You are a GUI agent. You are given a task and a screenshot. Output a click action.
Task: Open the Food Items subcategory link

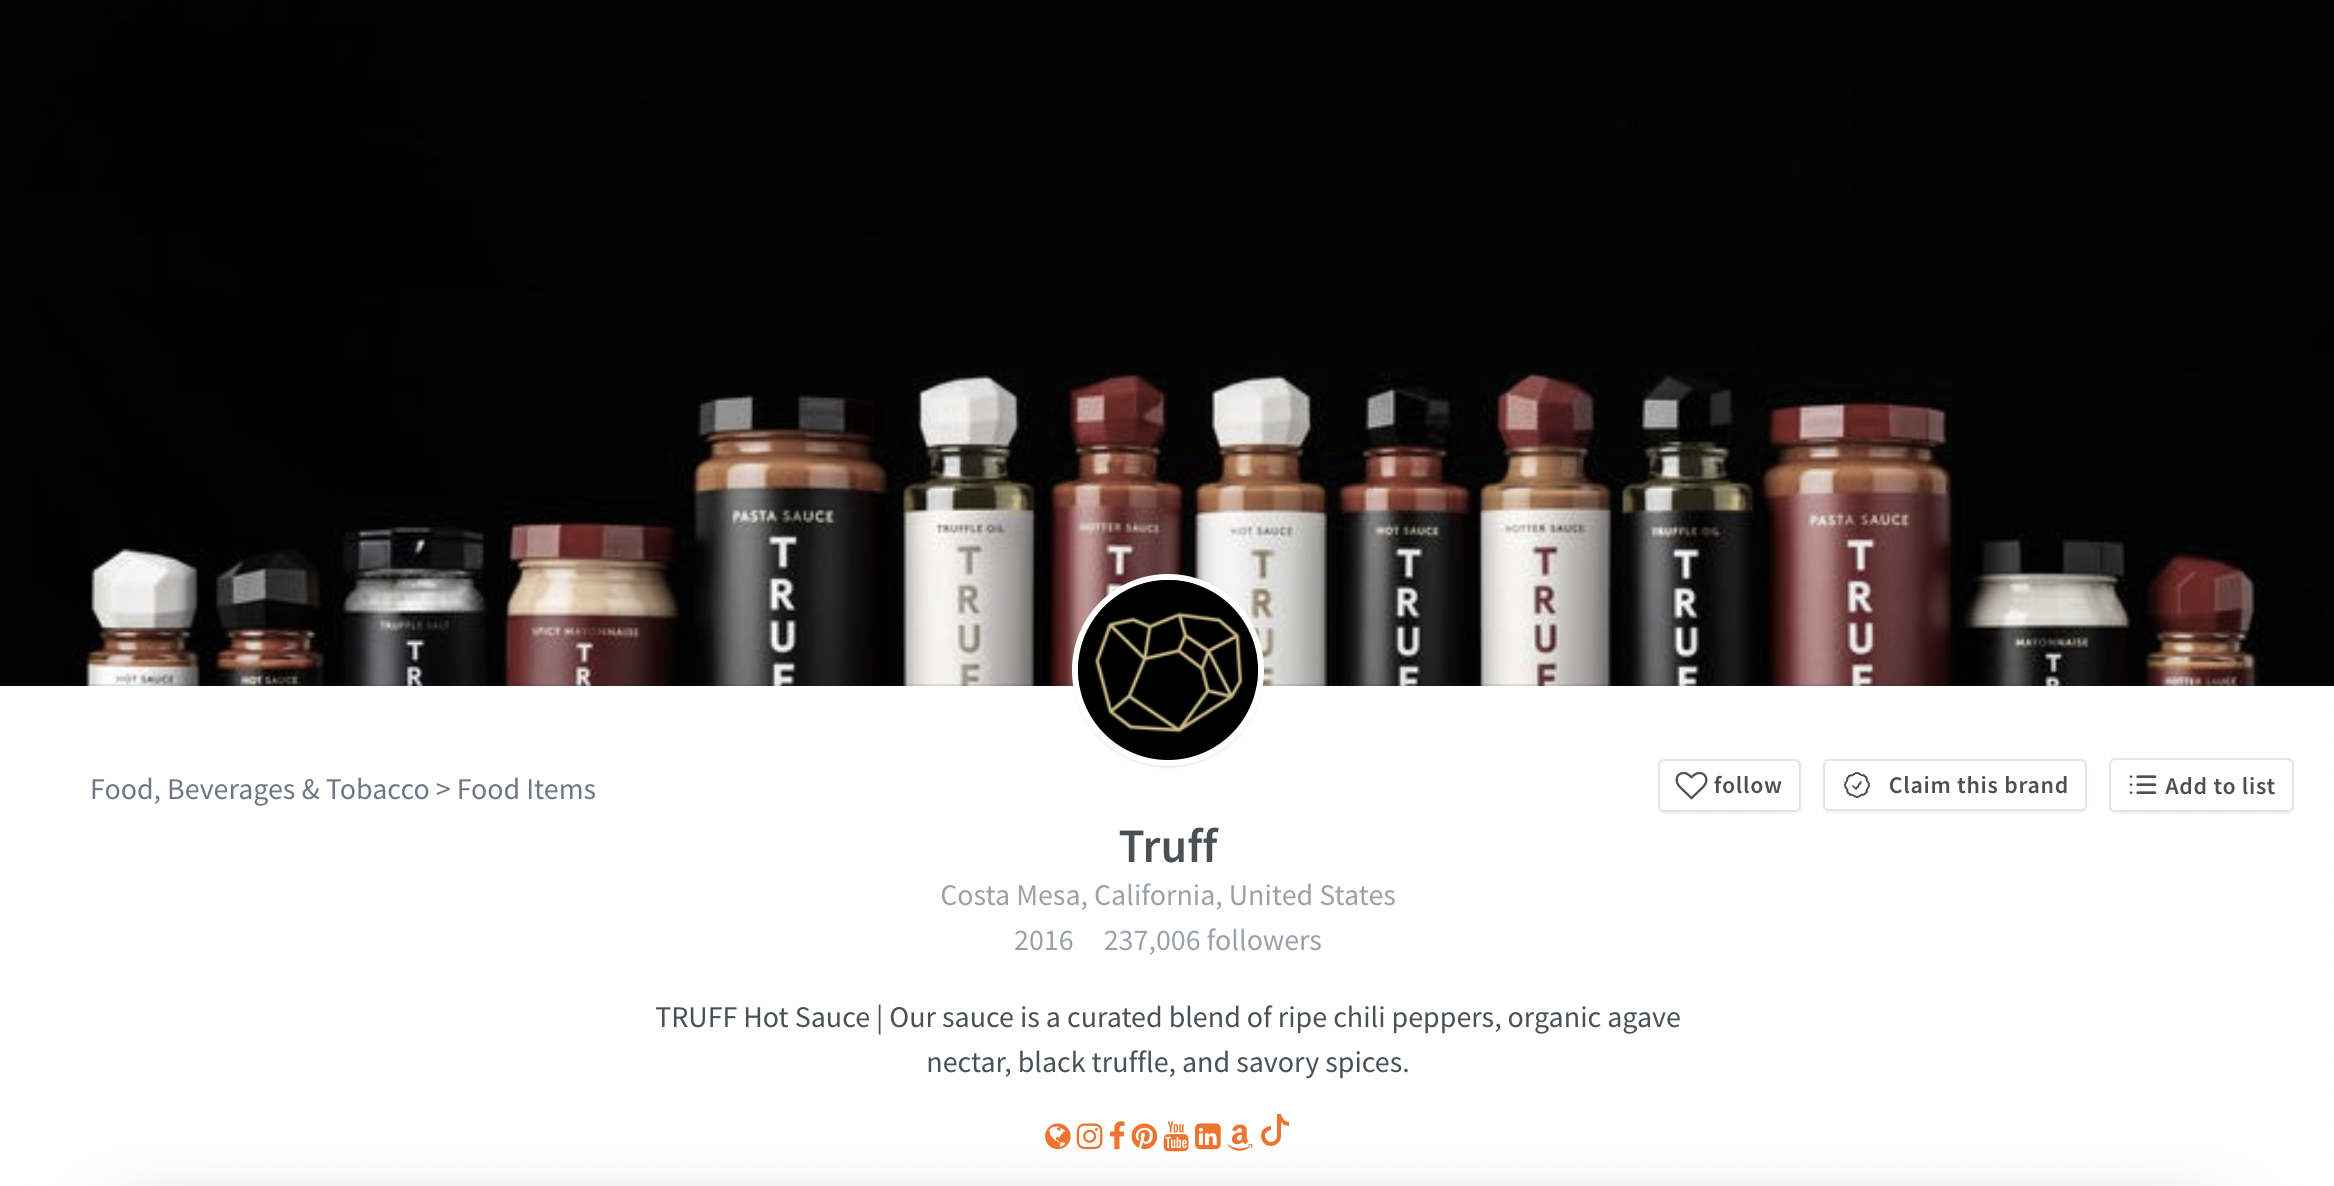[x=526, y=789]
